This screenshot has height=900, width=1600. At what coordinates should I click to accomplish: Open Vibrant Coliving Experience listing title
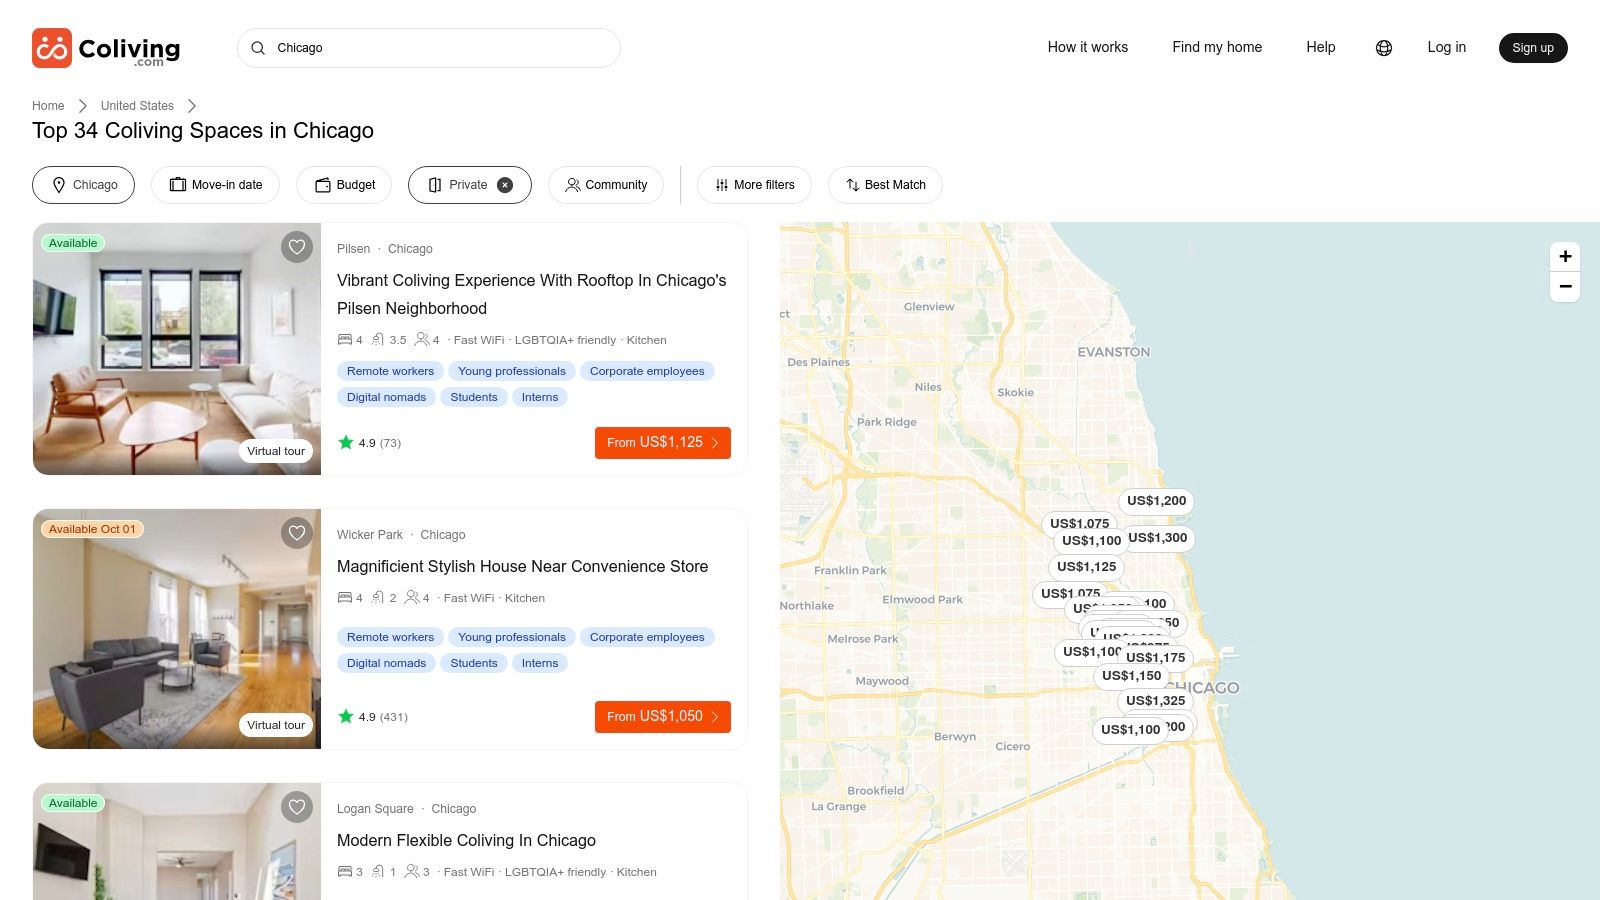532,294
